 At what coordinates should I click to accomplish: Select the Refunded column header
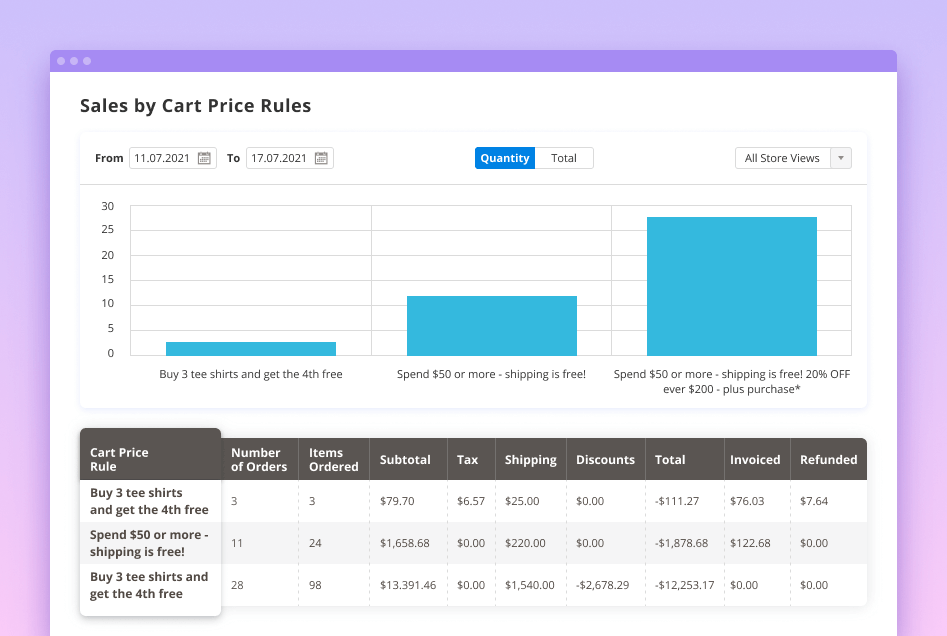828,460
